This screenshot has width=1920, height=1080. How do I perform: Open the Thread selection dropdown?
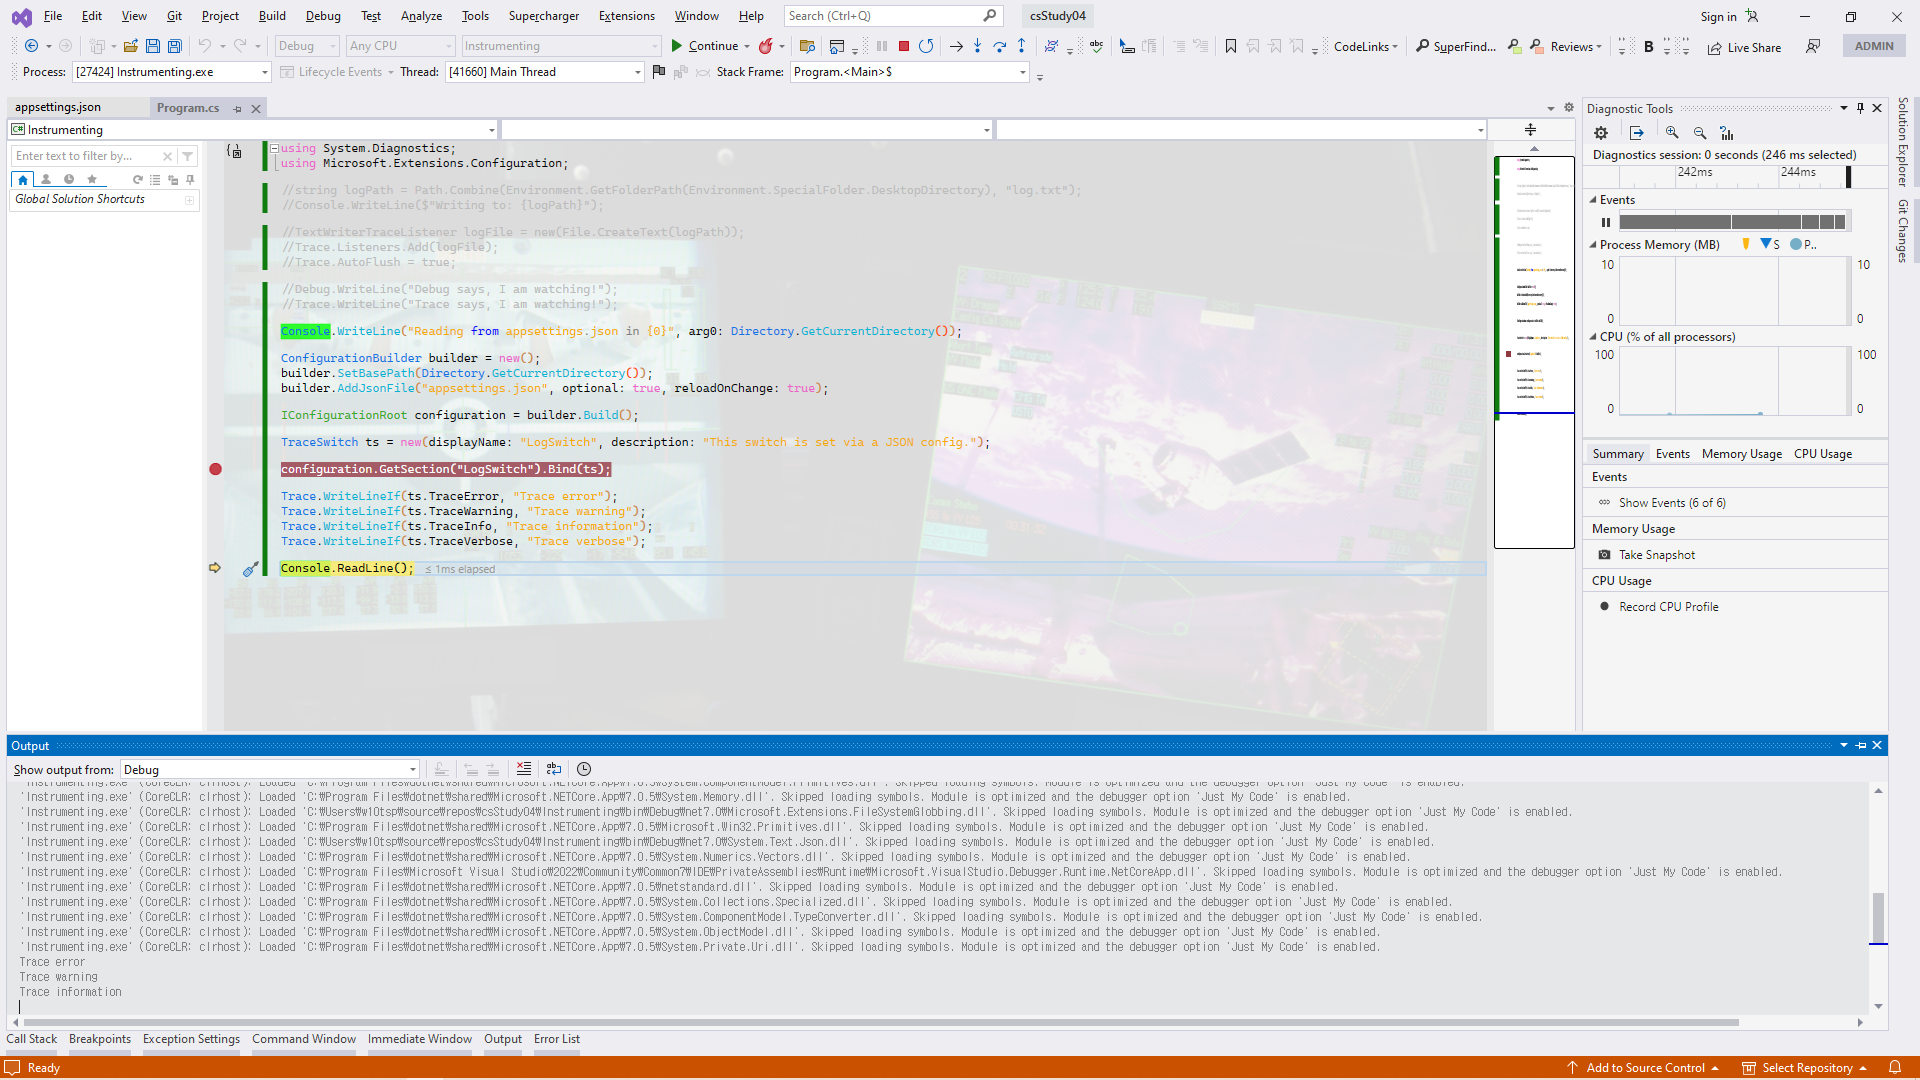click(x=637, y=72)
